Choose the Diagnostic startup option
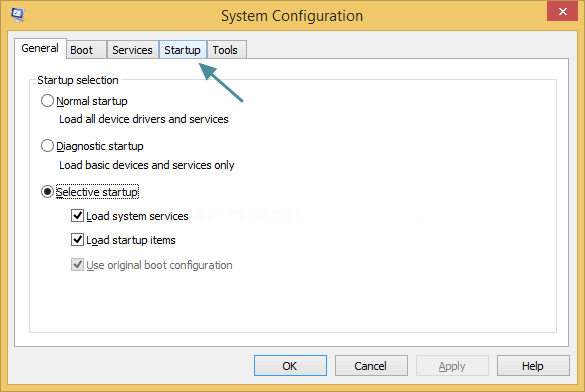The width and height of the screenshot is (585, 392). point(47,146)
